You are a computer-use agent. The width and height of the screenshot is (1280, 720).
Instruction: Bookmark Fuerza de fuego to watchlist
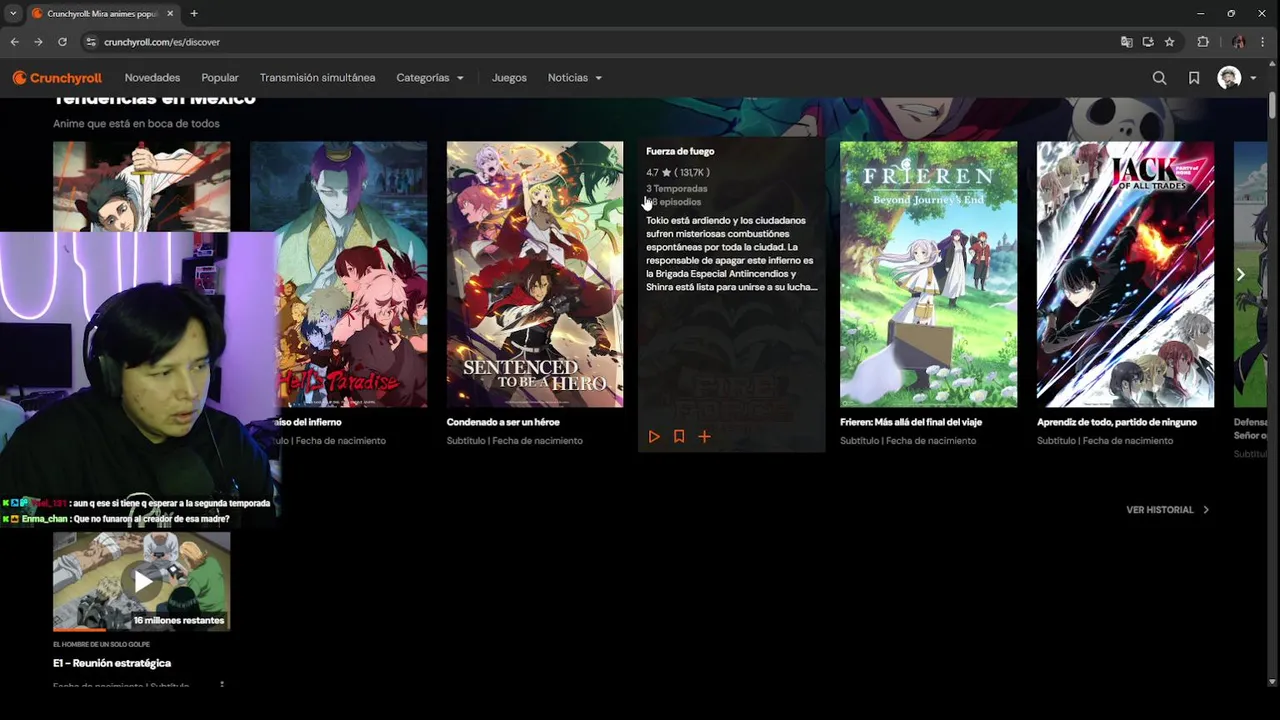pyautogui.click(x=679, y=437)
